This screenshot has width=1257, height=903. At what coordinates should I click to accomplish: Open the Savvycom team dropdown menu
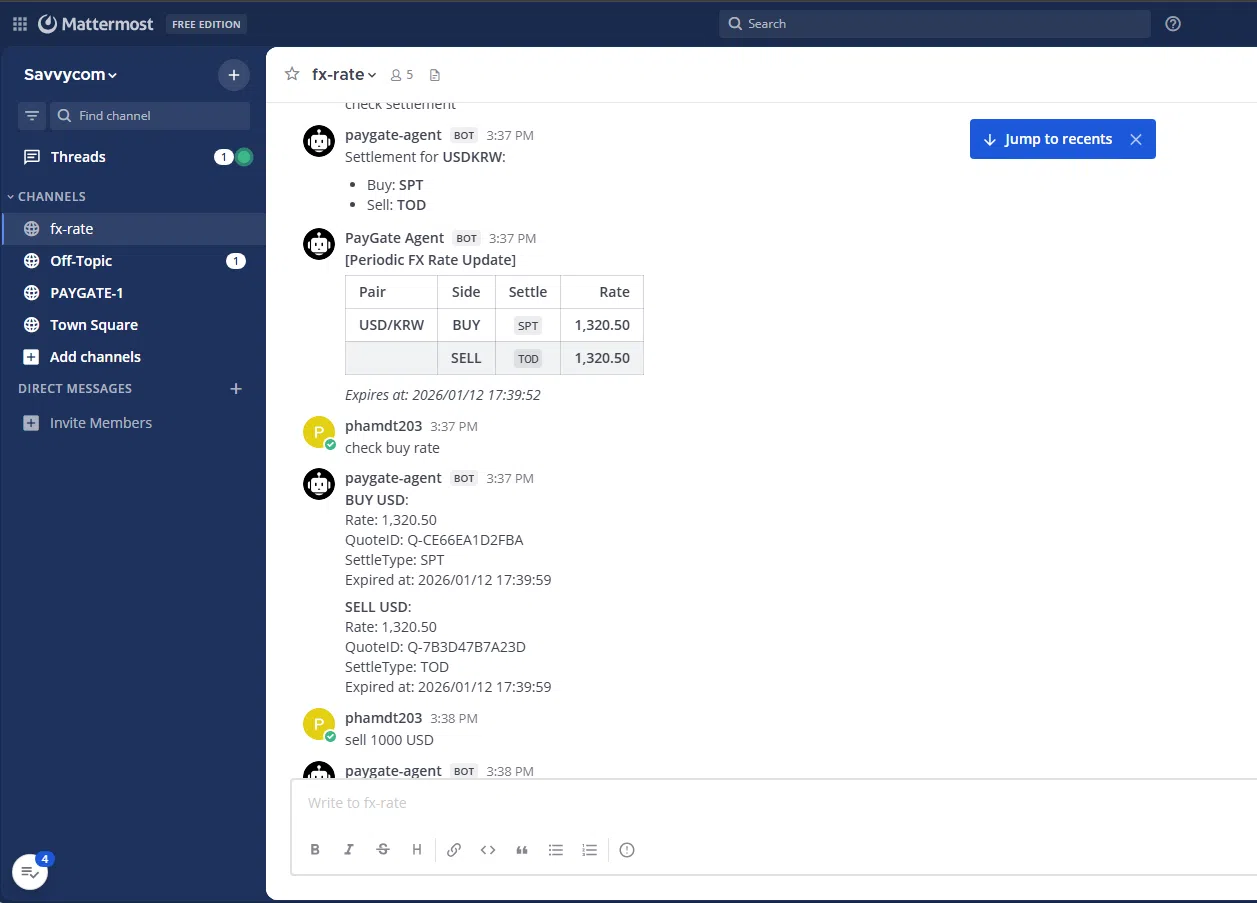71,75
